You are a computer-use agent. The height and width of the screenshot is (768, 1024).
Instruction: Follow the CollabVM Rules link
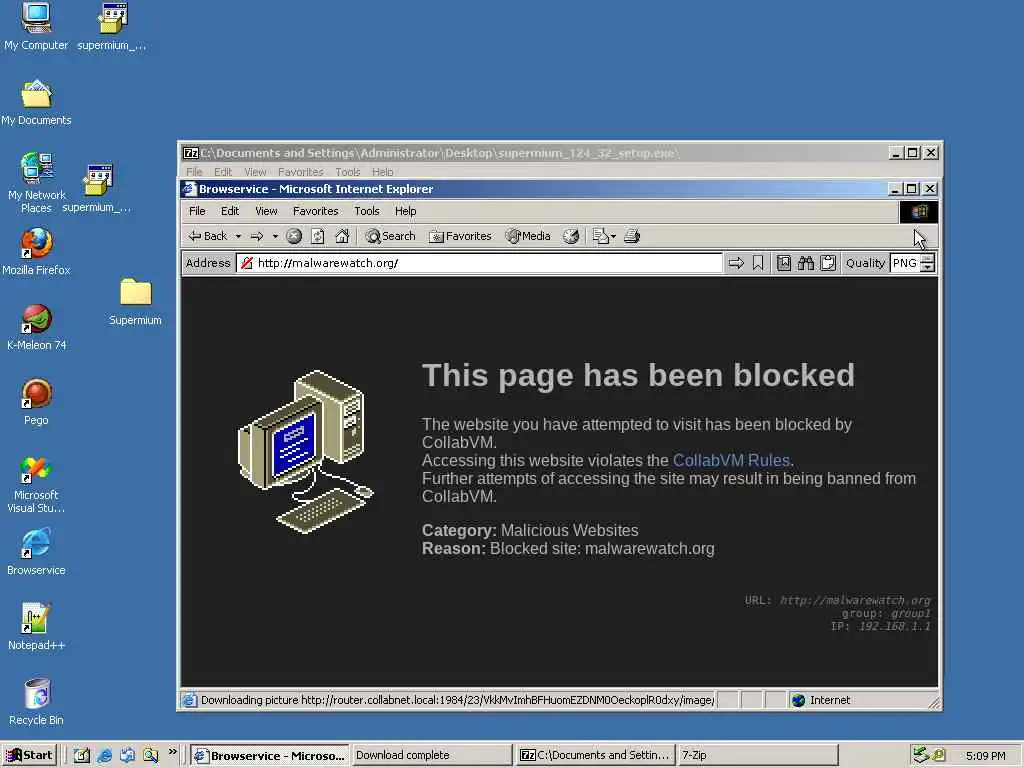pyautogui.click(x=731, y=460)
